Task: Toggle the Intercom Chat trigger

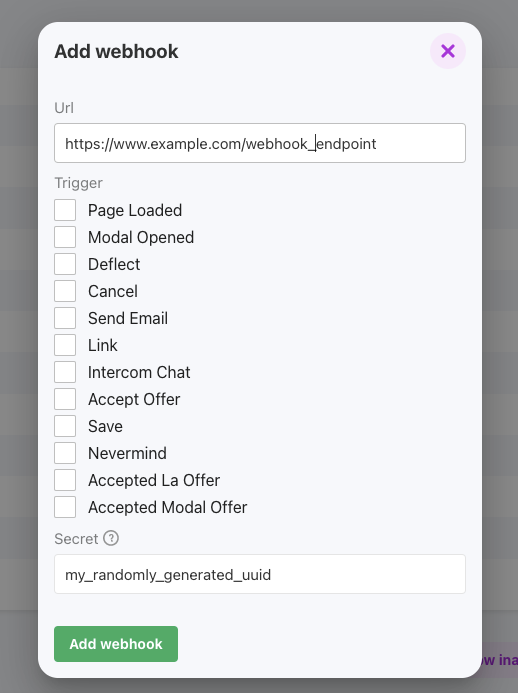Action: point(65,372)
